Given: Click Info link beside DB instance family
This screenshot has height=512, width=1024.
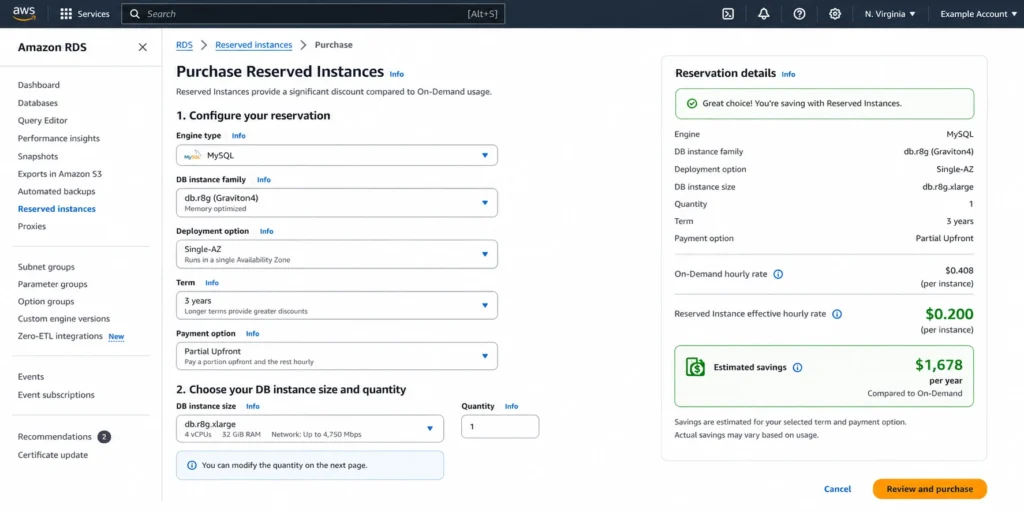Looking at the screenshot, I should tap(264, 180).
